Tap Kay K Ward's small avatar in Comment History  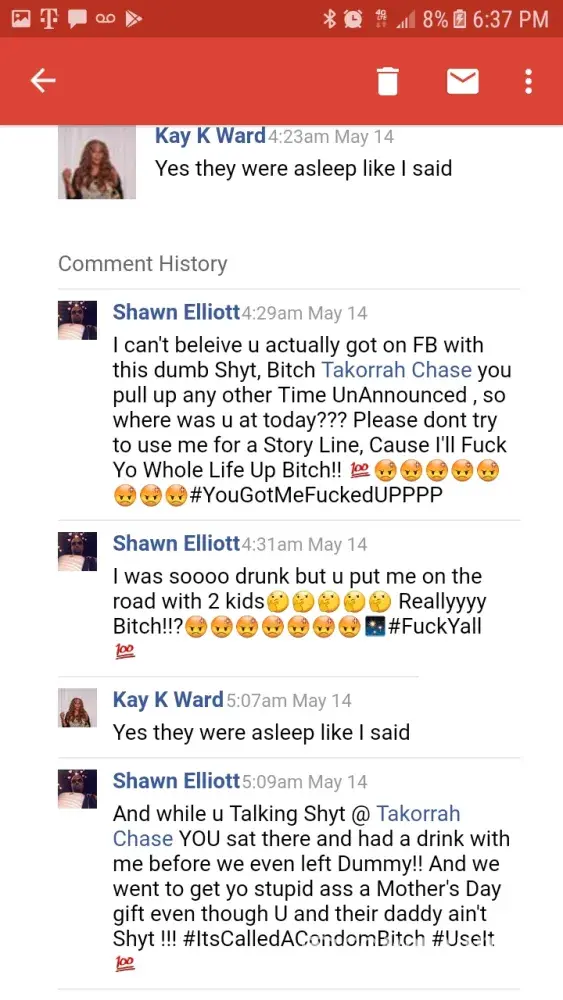[x=77, y=707]
